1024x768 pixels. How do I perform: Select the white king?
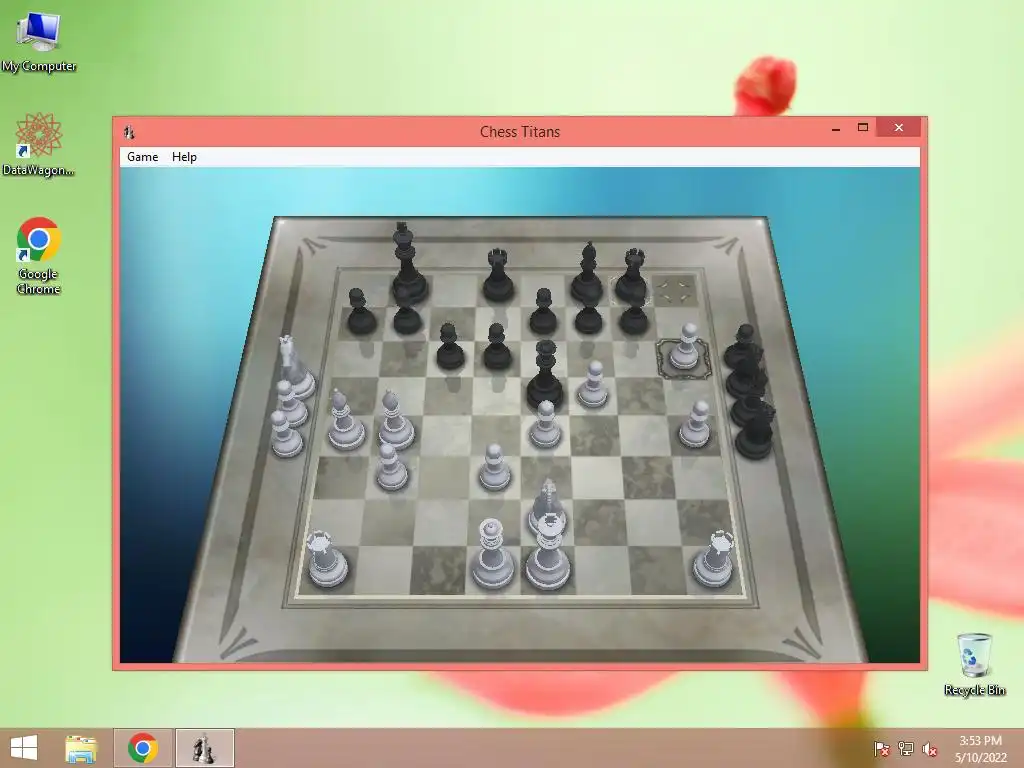point(548,551)
